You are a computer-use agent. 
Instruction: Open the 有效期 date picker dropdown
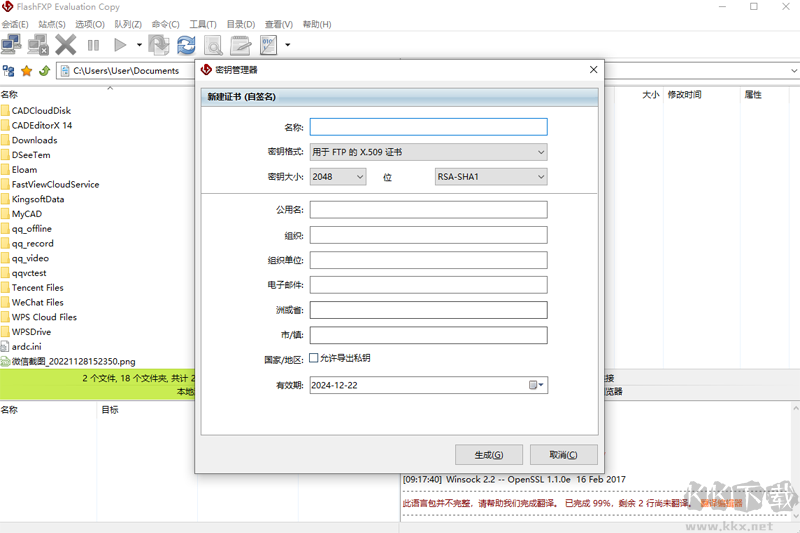(x=536, y=385)
